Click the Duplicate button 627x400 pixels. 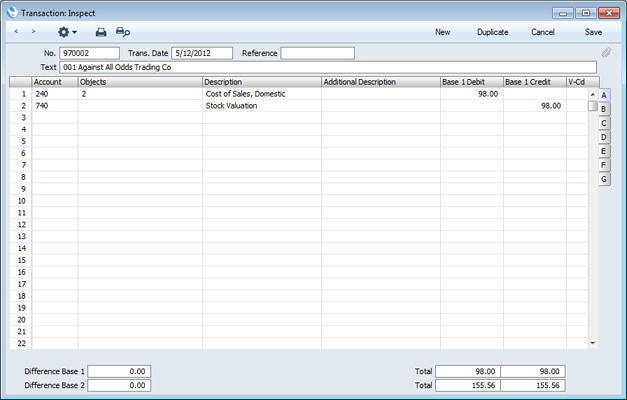pyautogui.click(x=492, y=32)
